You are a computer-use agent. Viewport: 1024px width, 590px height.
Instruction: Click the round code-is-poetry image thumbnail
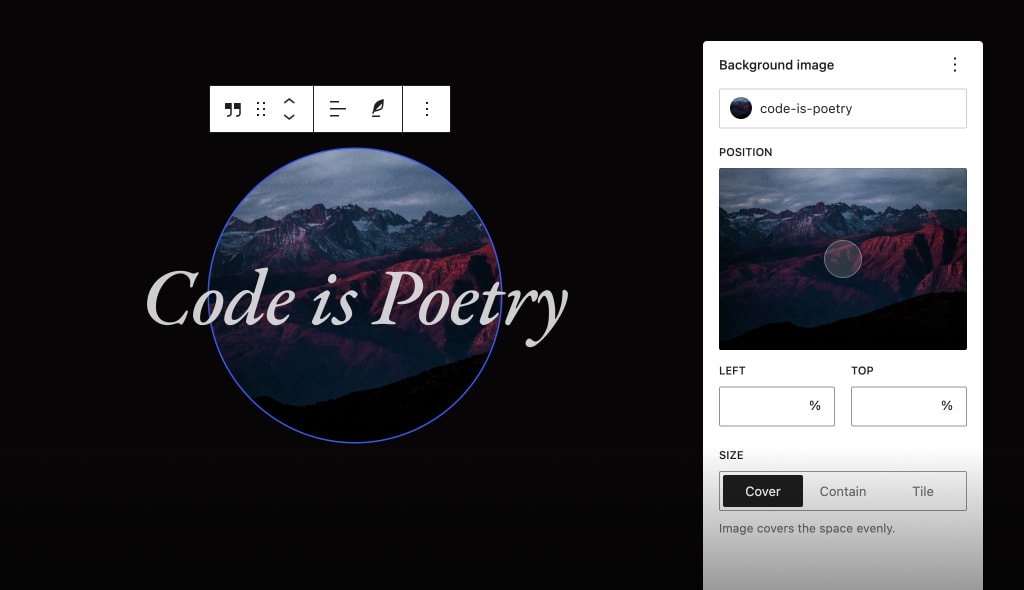[x=741, y=107]
